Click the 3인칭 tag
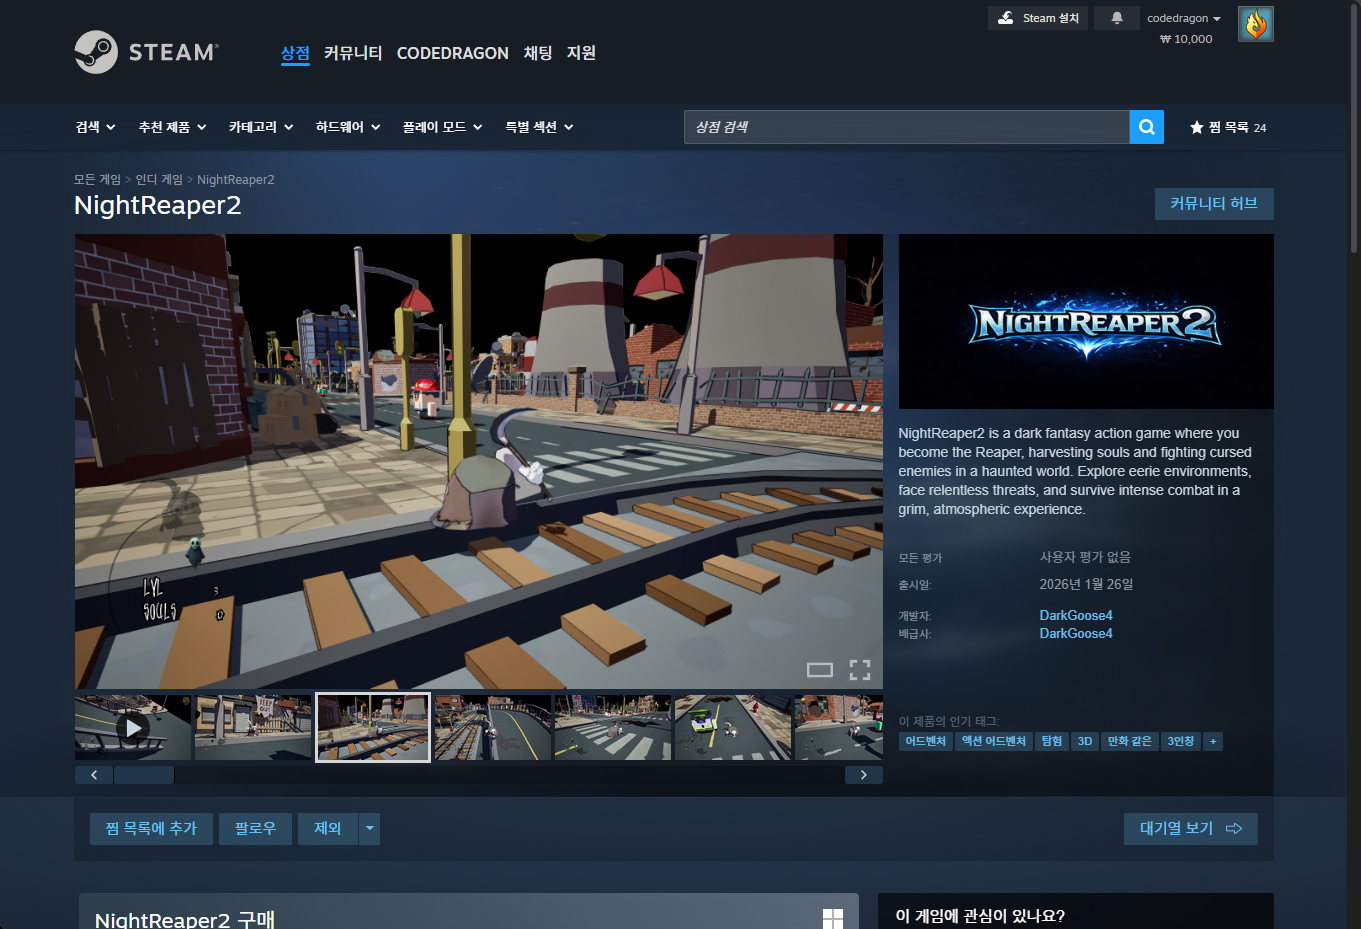1361x929 pixels. (x=1181, y=741)
